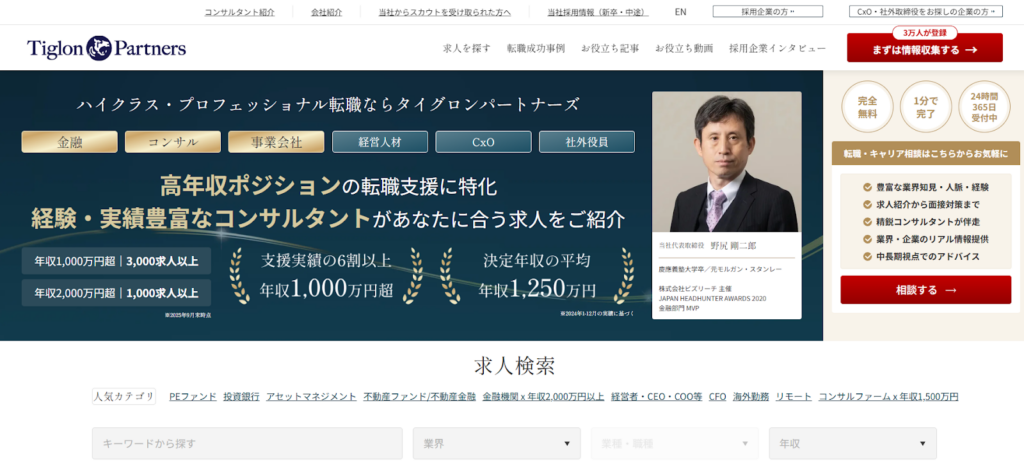Select the 事業会社 gold tab
Viewport: 1024px width, 467px height.
[x=276, y=142]
